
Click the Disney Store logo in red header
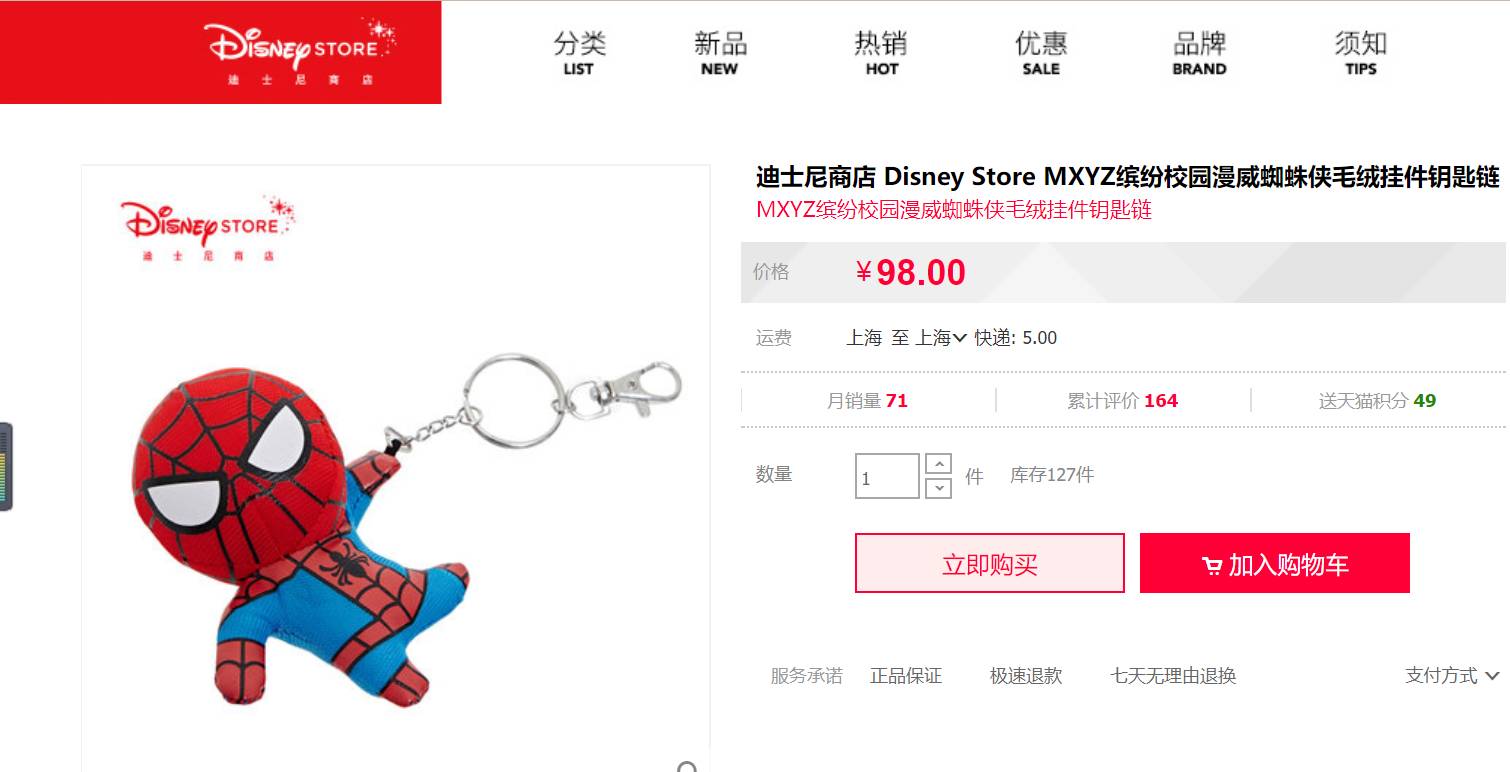click(300, 51)
